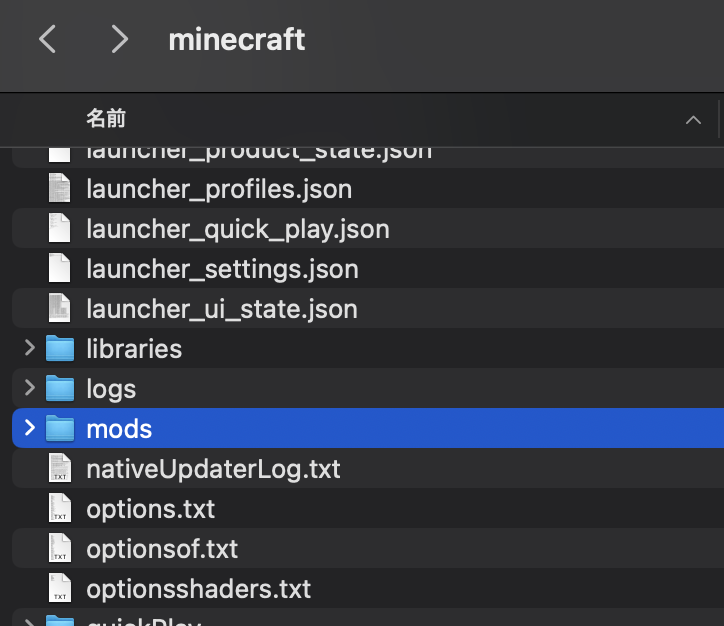Select the launcher_ui_state.json name text
Viewport: 724px width, 626px height.
click(x=222, y=309)
